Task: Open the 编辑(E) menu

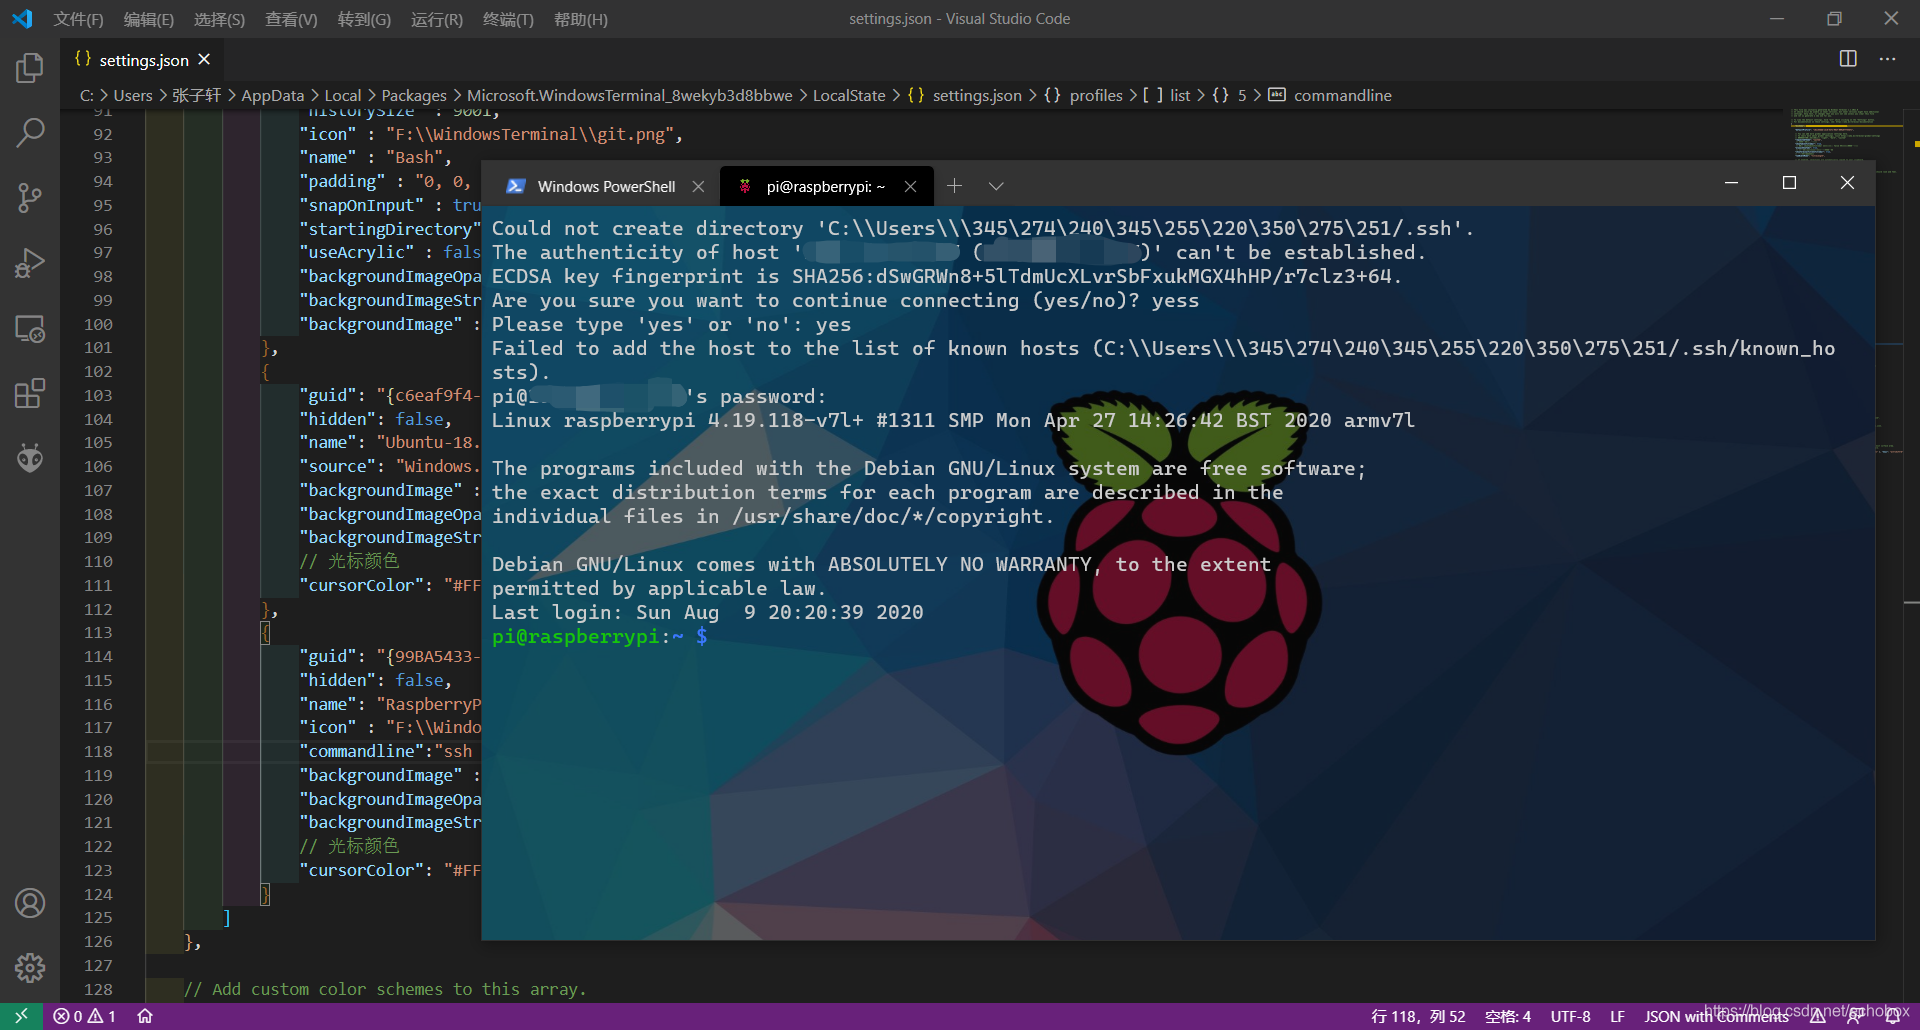Action: point(149,19)
